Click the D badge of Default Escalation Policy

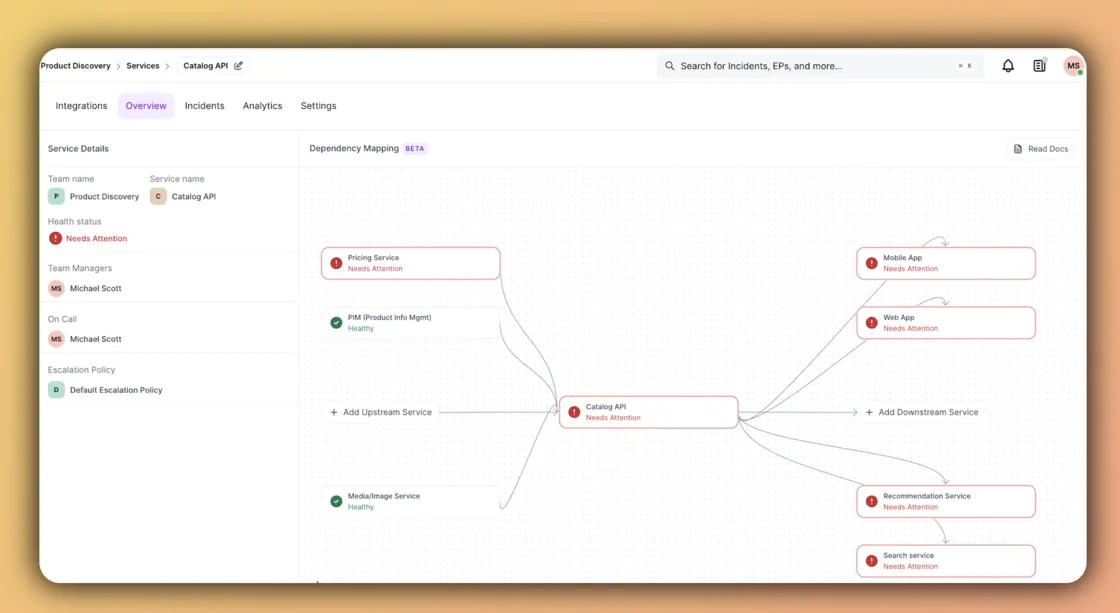(x=56, y=390)
